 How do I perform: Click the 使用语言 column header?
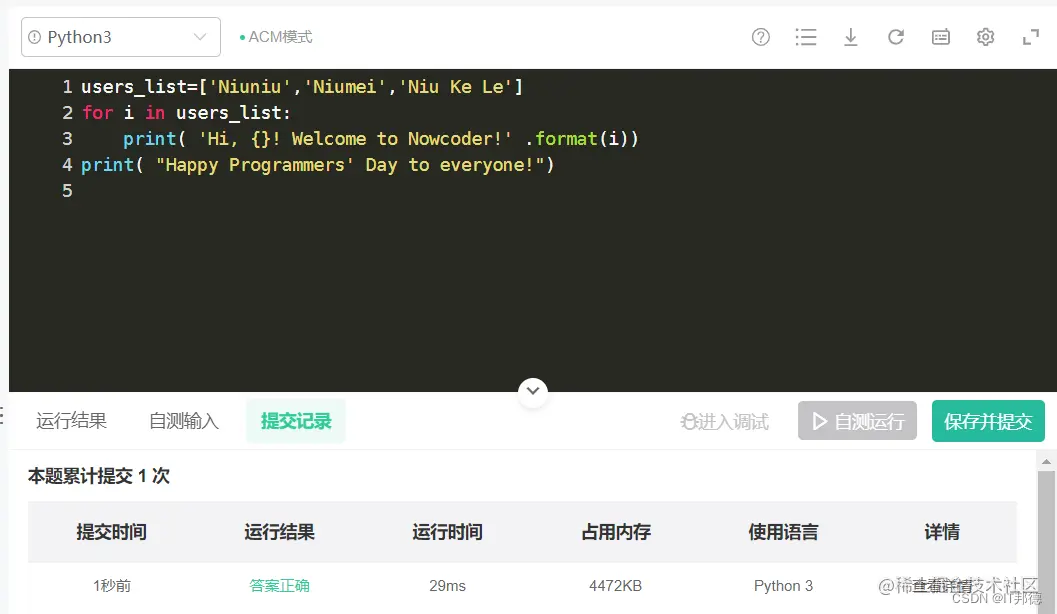click(x=783, y=532)
